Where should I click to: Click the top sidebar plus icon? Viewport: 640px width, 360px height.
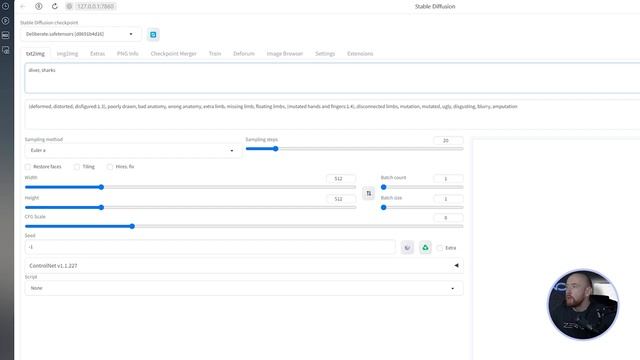[x=6, y=6]
